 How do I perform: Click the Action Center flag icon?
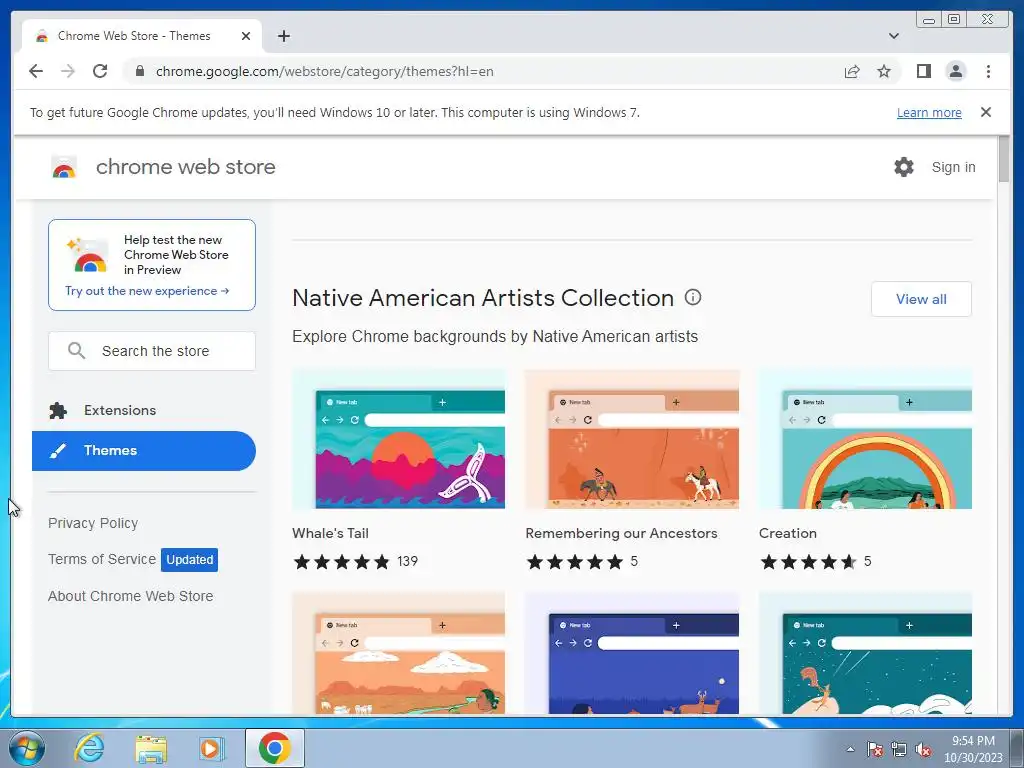[x=874, y=749]
